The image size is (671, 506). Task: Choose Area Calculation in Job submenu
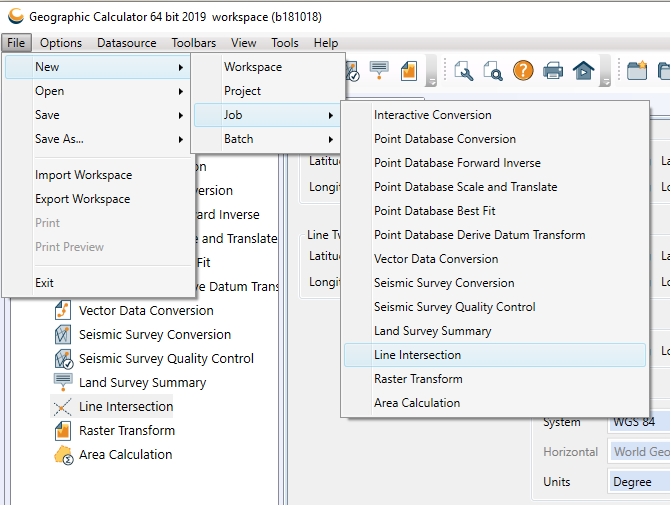pos(417,403)
